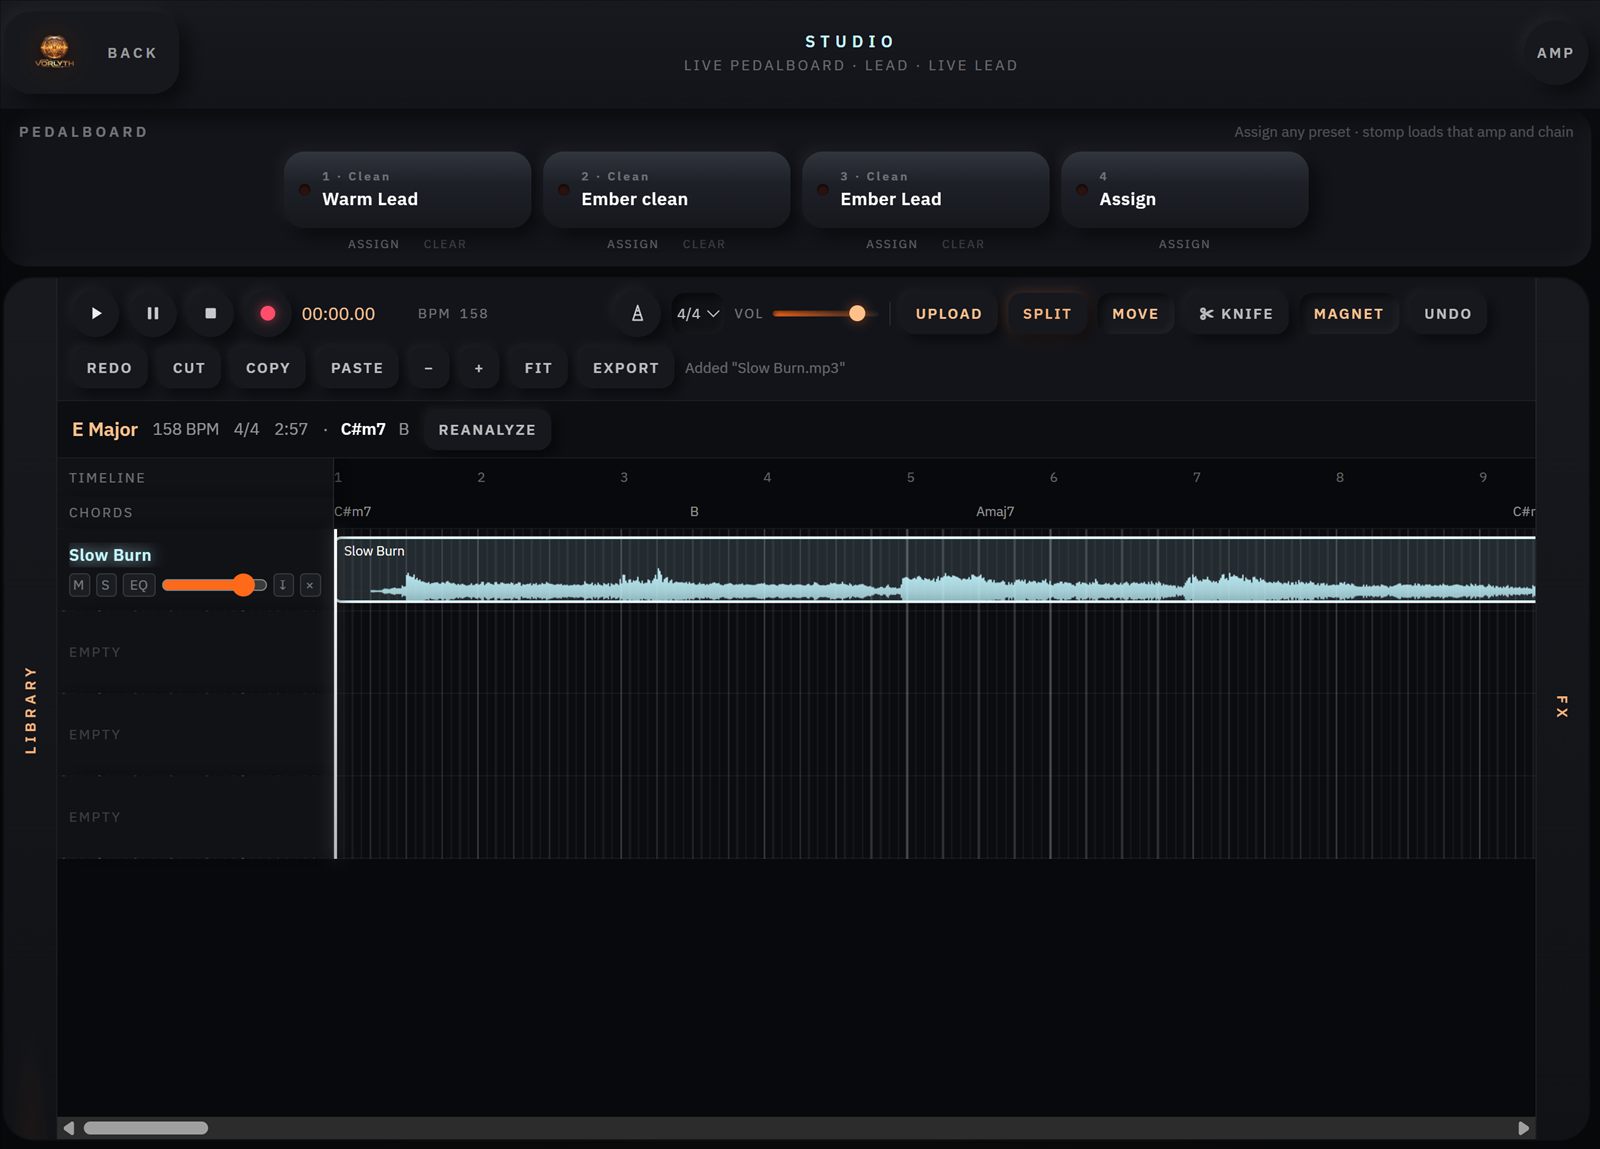Click the REDO button
The width and height of the screenshot is (1600, 1149).
(x=109, y=368)
